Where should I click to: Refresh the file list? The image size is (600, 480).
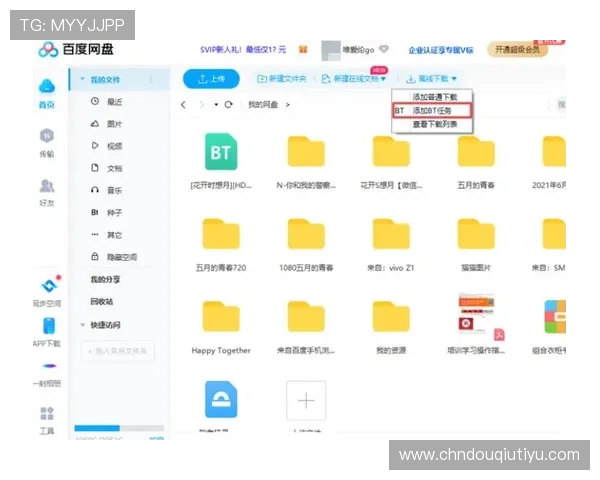pos(228,104)
